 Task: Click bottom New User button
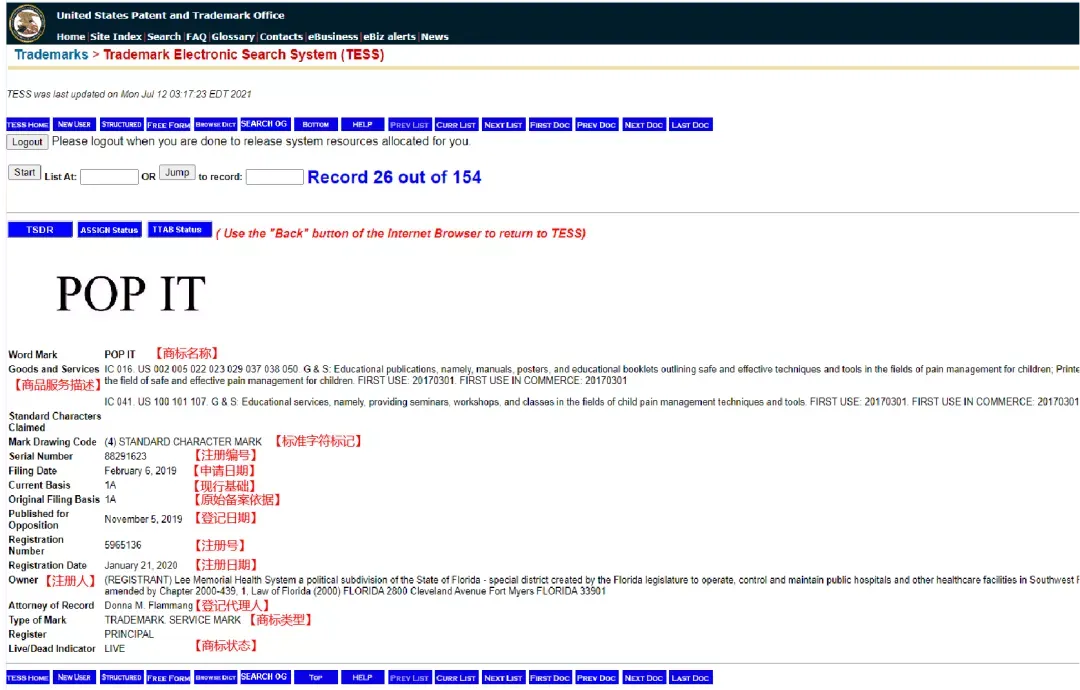coord(74,678)
